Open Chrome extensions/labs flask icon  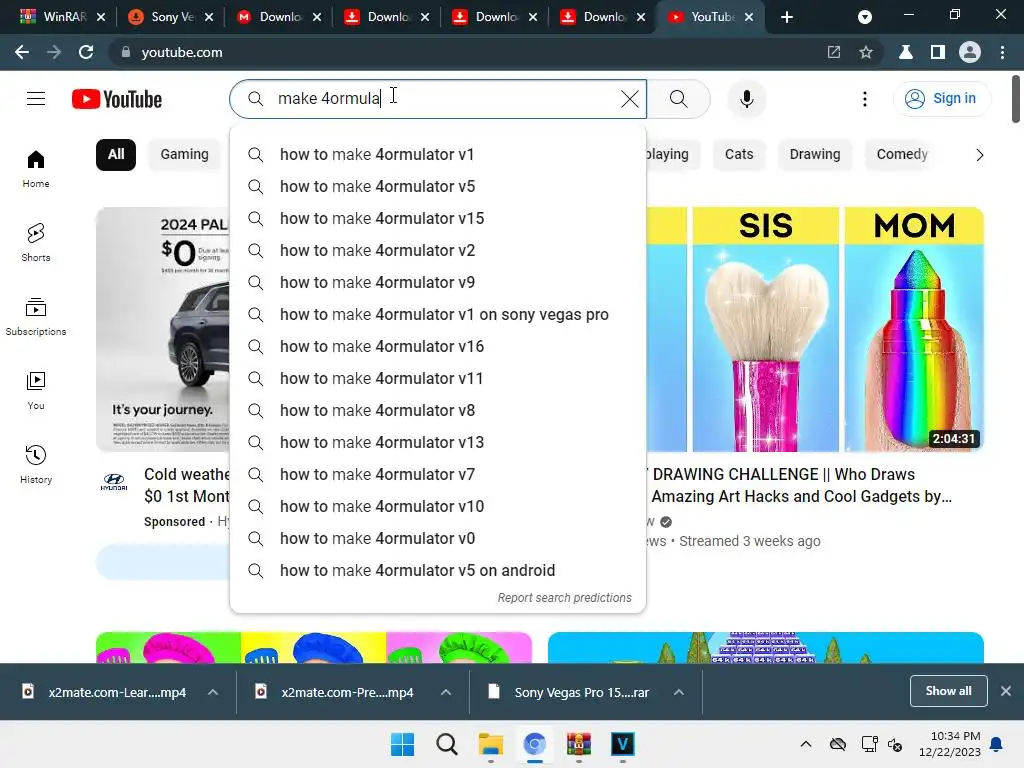point(905,52)
